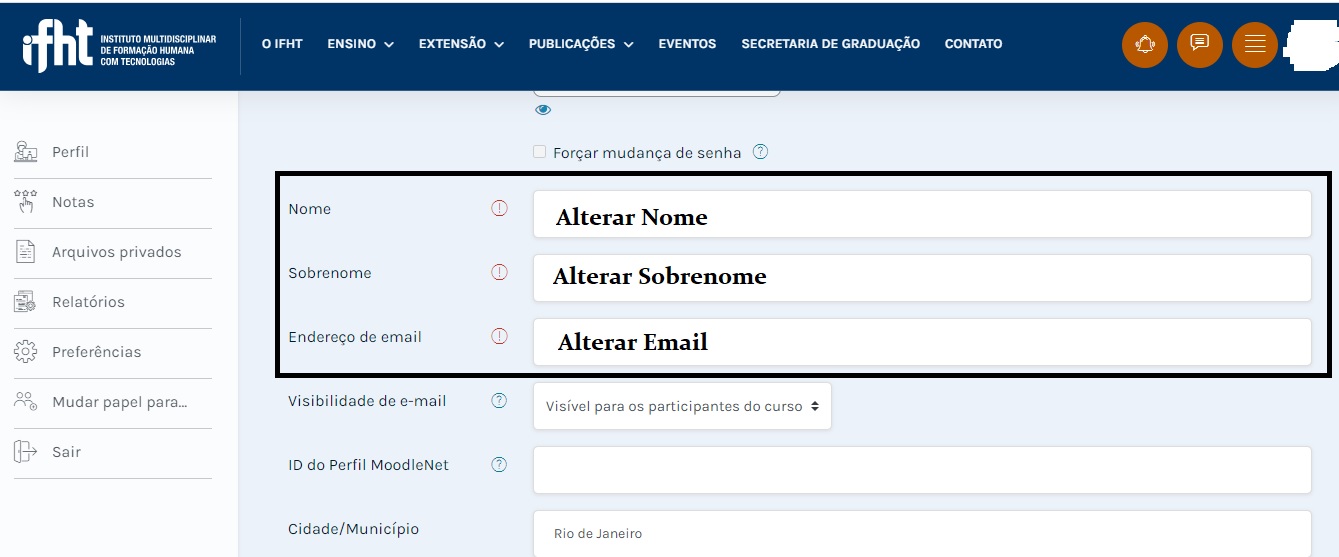
Task: Open Secretaria de Graduação page
Action: 830,44
